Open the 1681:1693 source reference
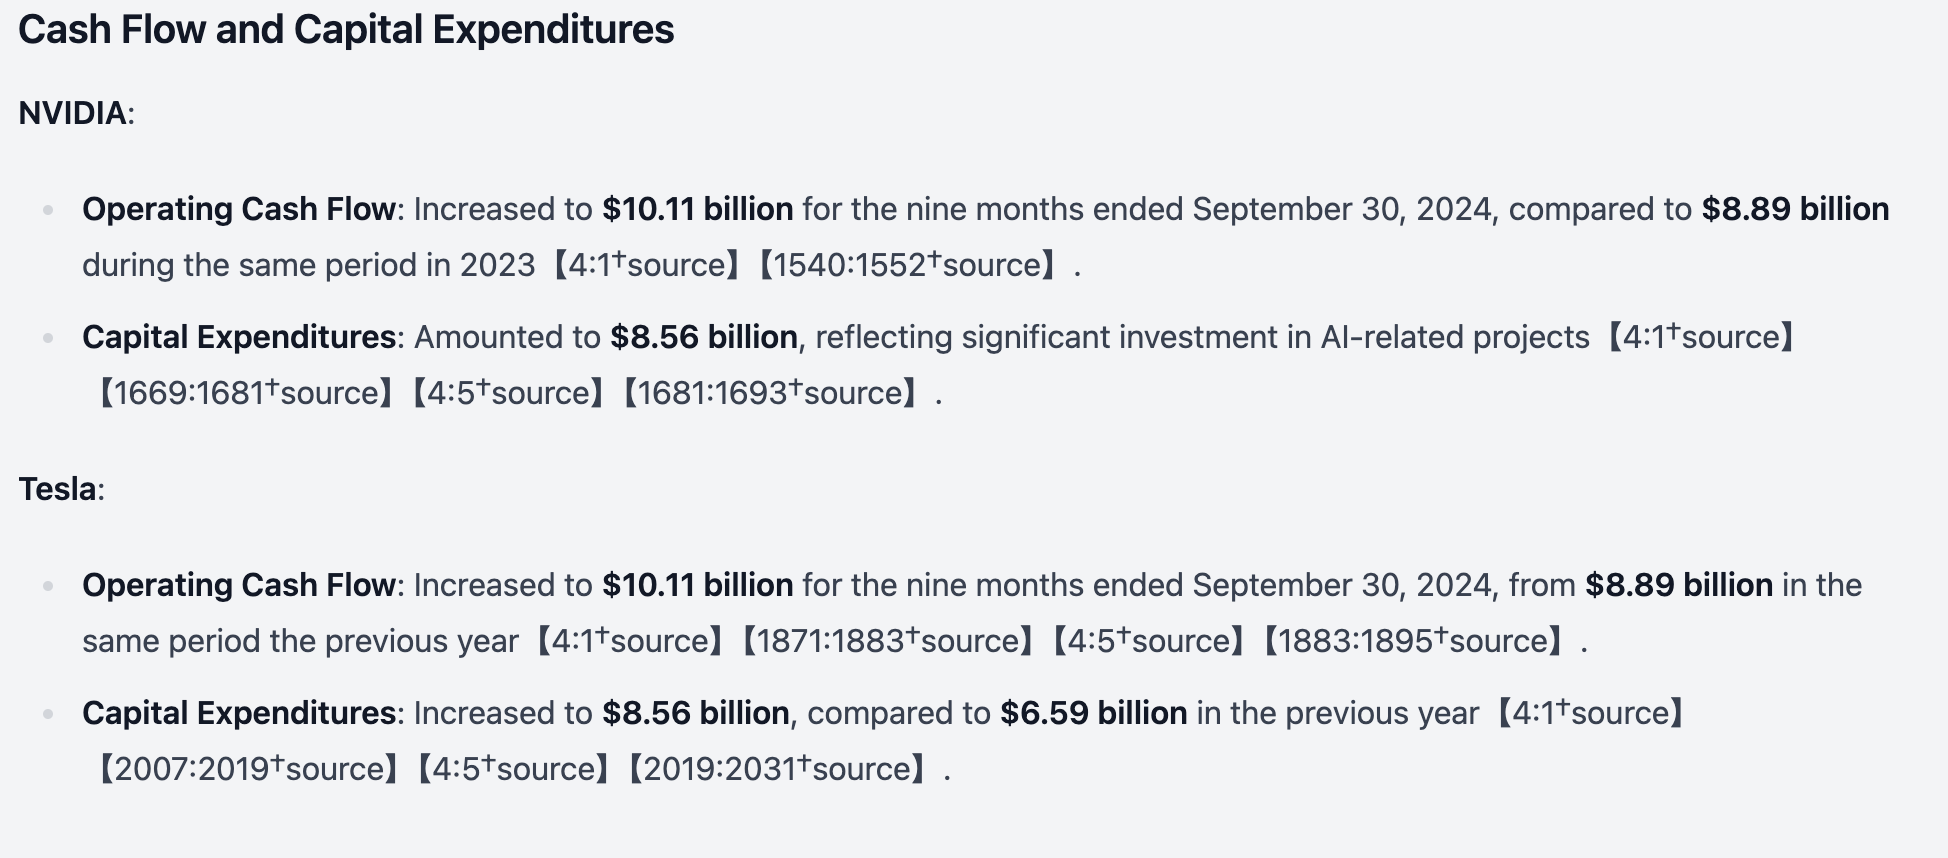Viewport: 1948px width, 858px height. click(770, 393)
